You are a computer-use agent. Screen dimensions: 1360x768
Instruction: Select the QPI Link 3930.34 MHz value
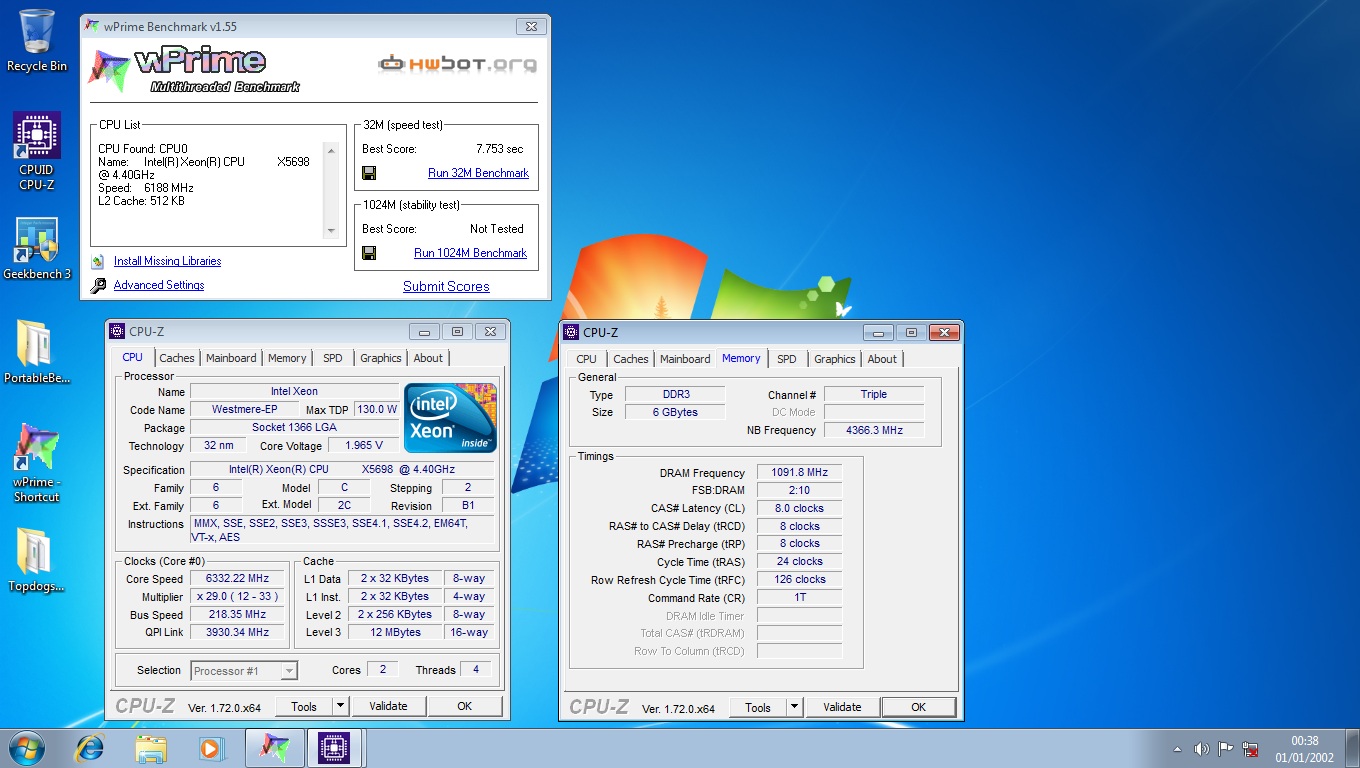238,633
